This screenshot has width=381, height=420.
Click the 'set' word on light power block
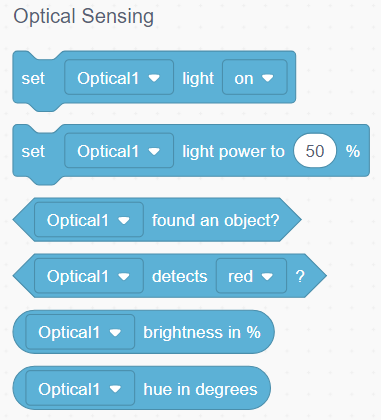click(x=33, y=151)
